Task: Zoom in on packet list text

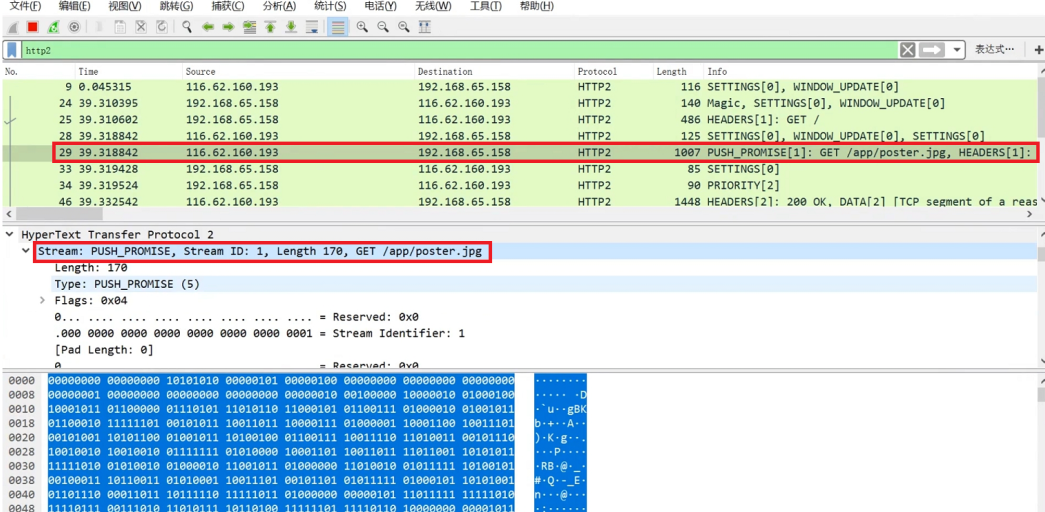Action: pyautogui.click(x=362, y=27)
